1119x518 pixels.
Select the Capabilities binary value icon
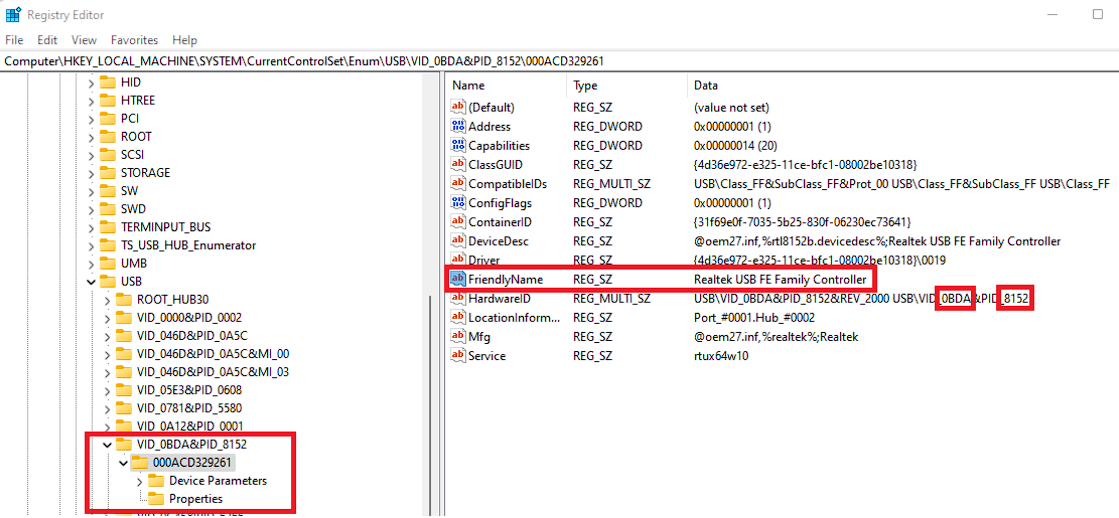pyautogui.click(x=458, y=146)
